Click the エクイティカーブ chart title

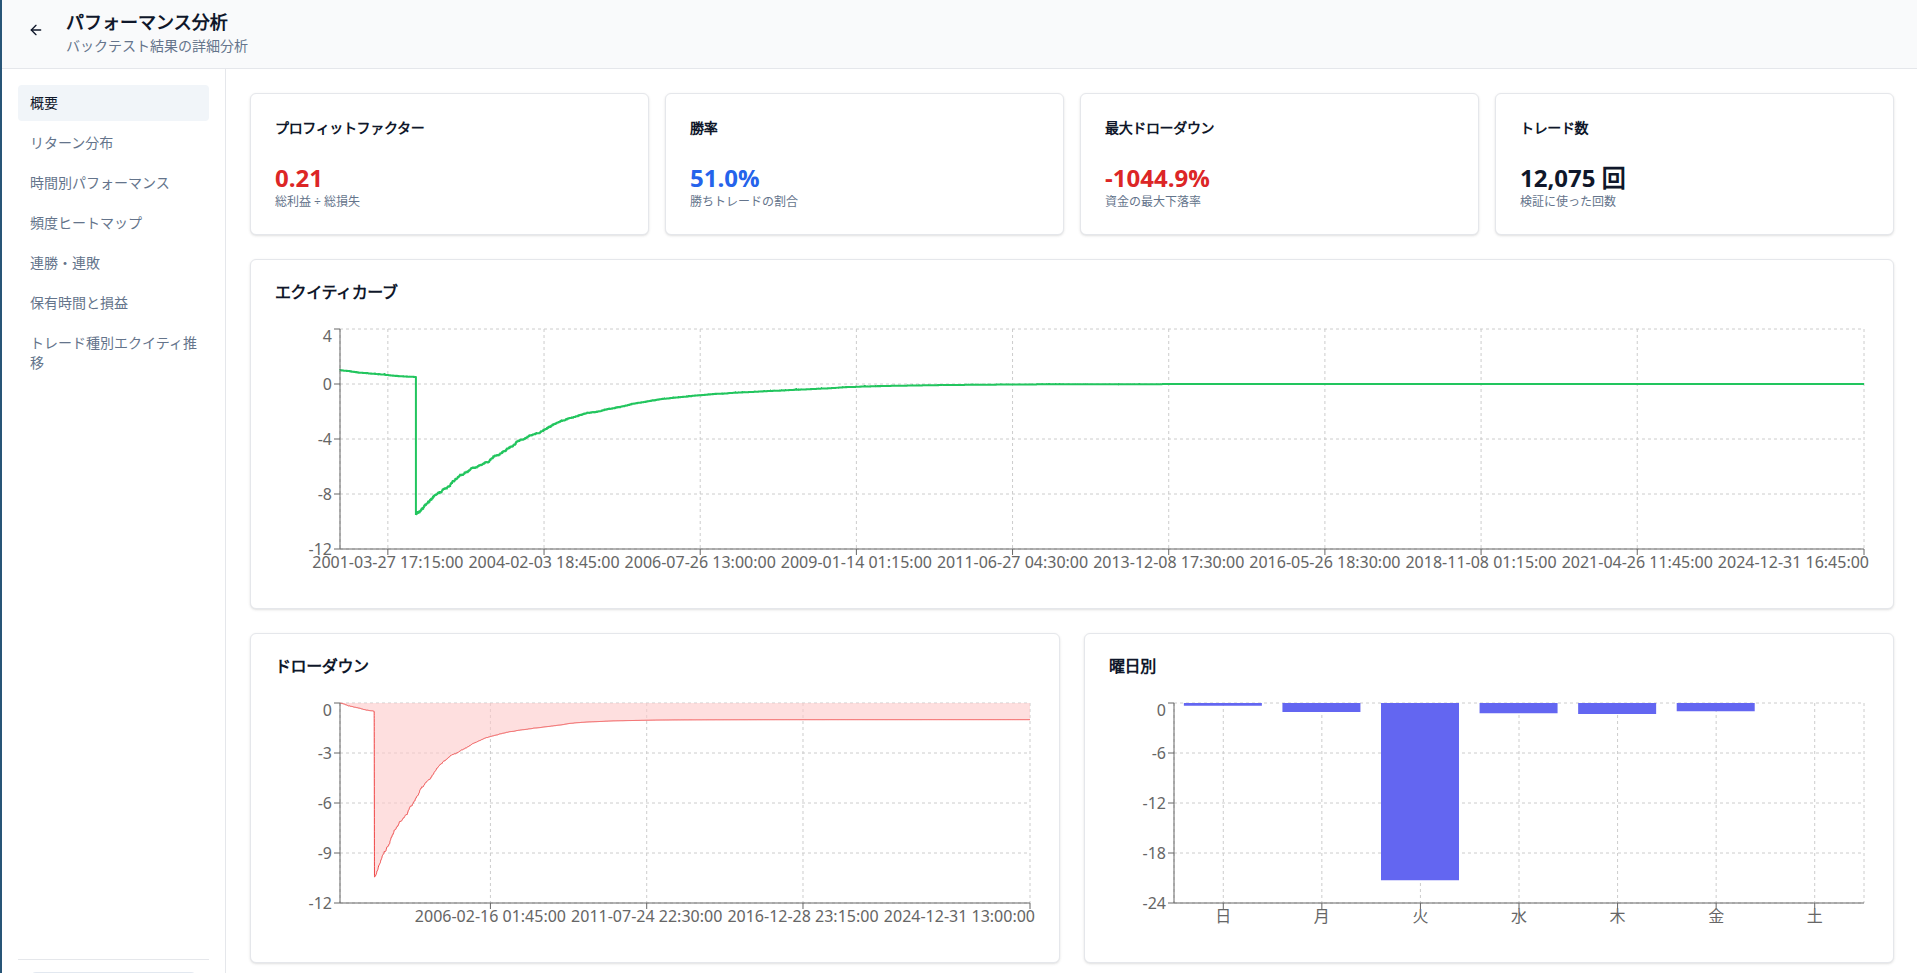[x=336, y=292]
